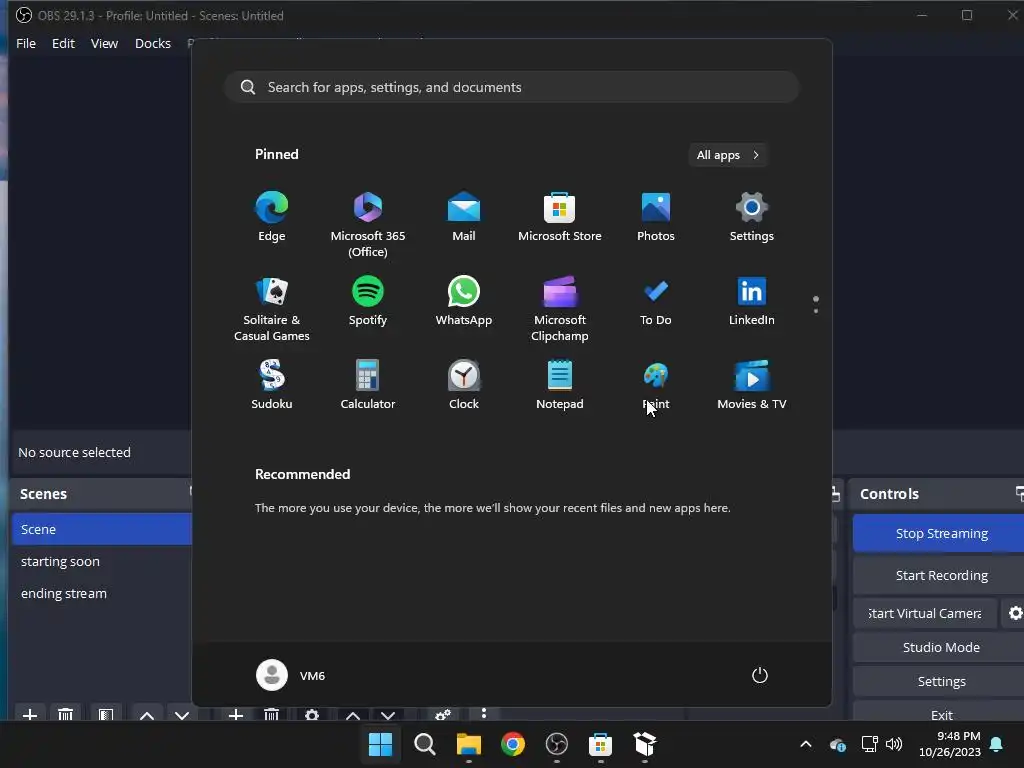Open Calculator
Viewport: 1024px width, 768px height.
click(368, 385)
